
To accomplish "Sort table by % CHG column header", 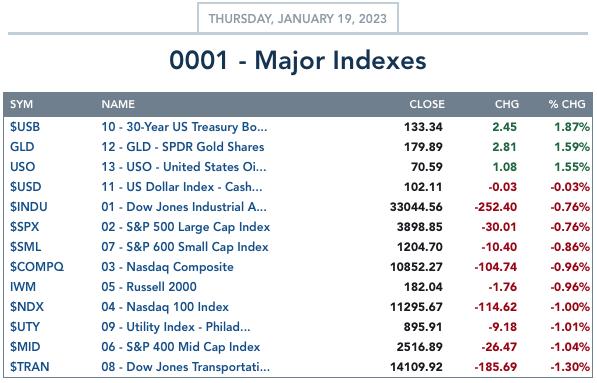I will 567,104.
